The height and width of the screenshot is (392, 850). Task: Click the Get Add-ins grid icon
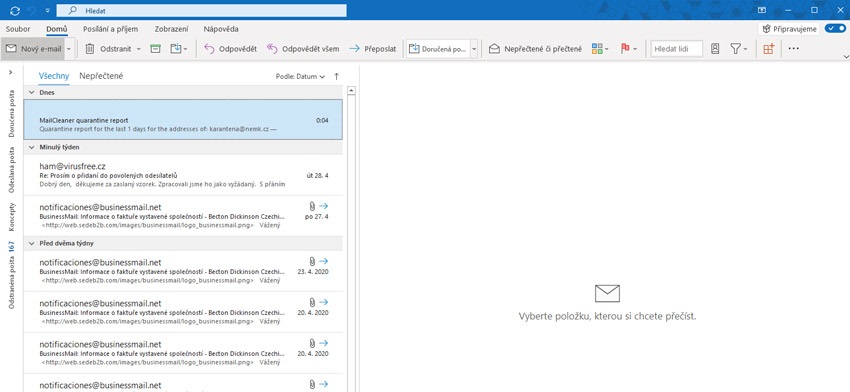(768, 49)
